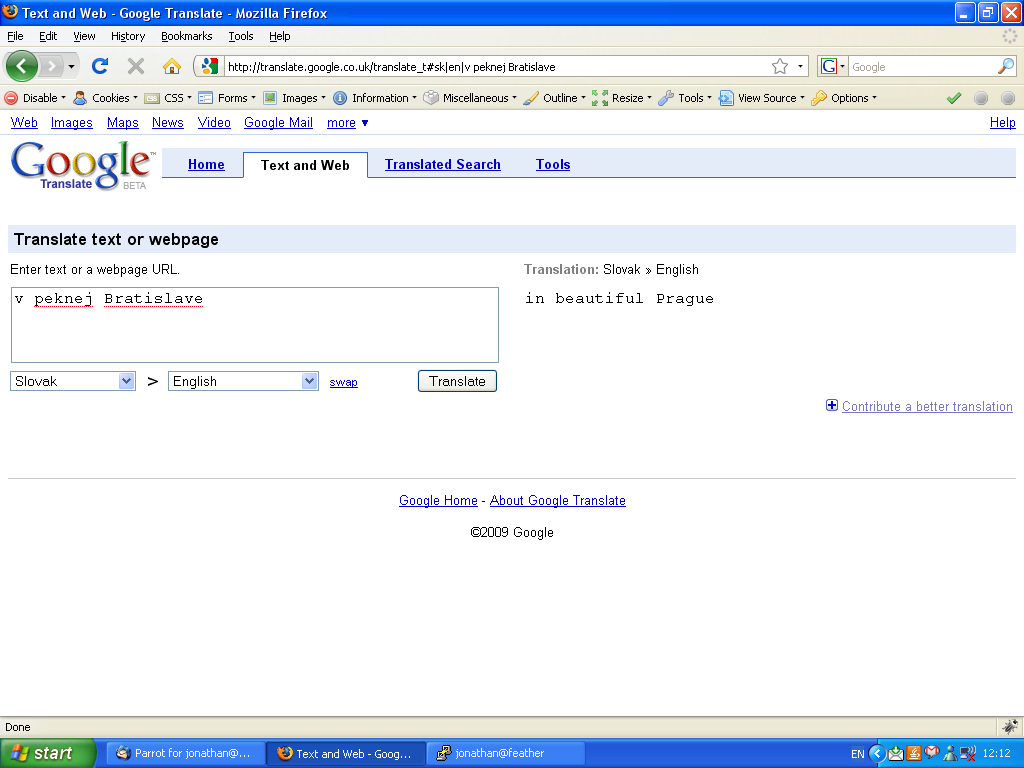
Task: Open the Forms toolbar menu
Action: [x=227, y=98]
